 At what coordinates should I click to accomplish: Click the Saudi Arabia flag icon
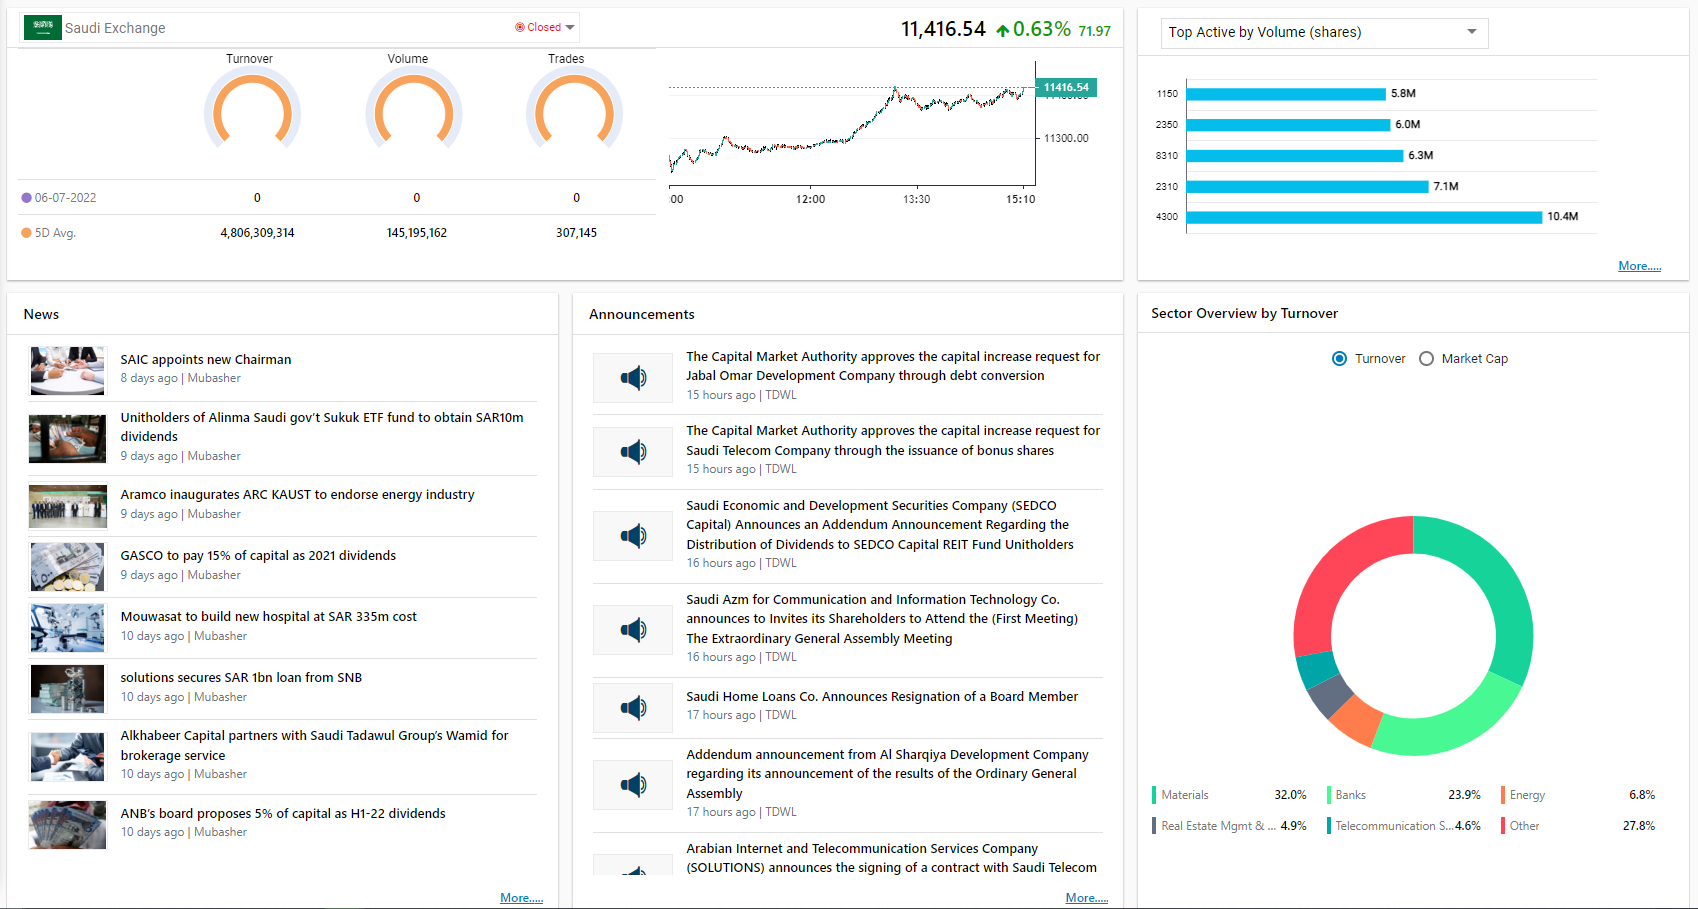click(x=42, y=27)
